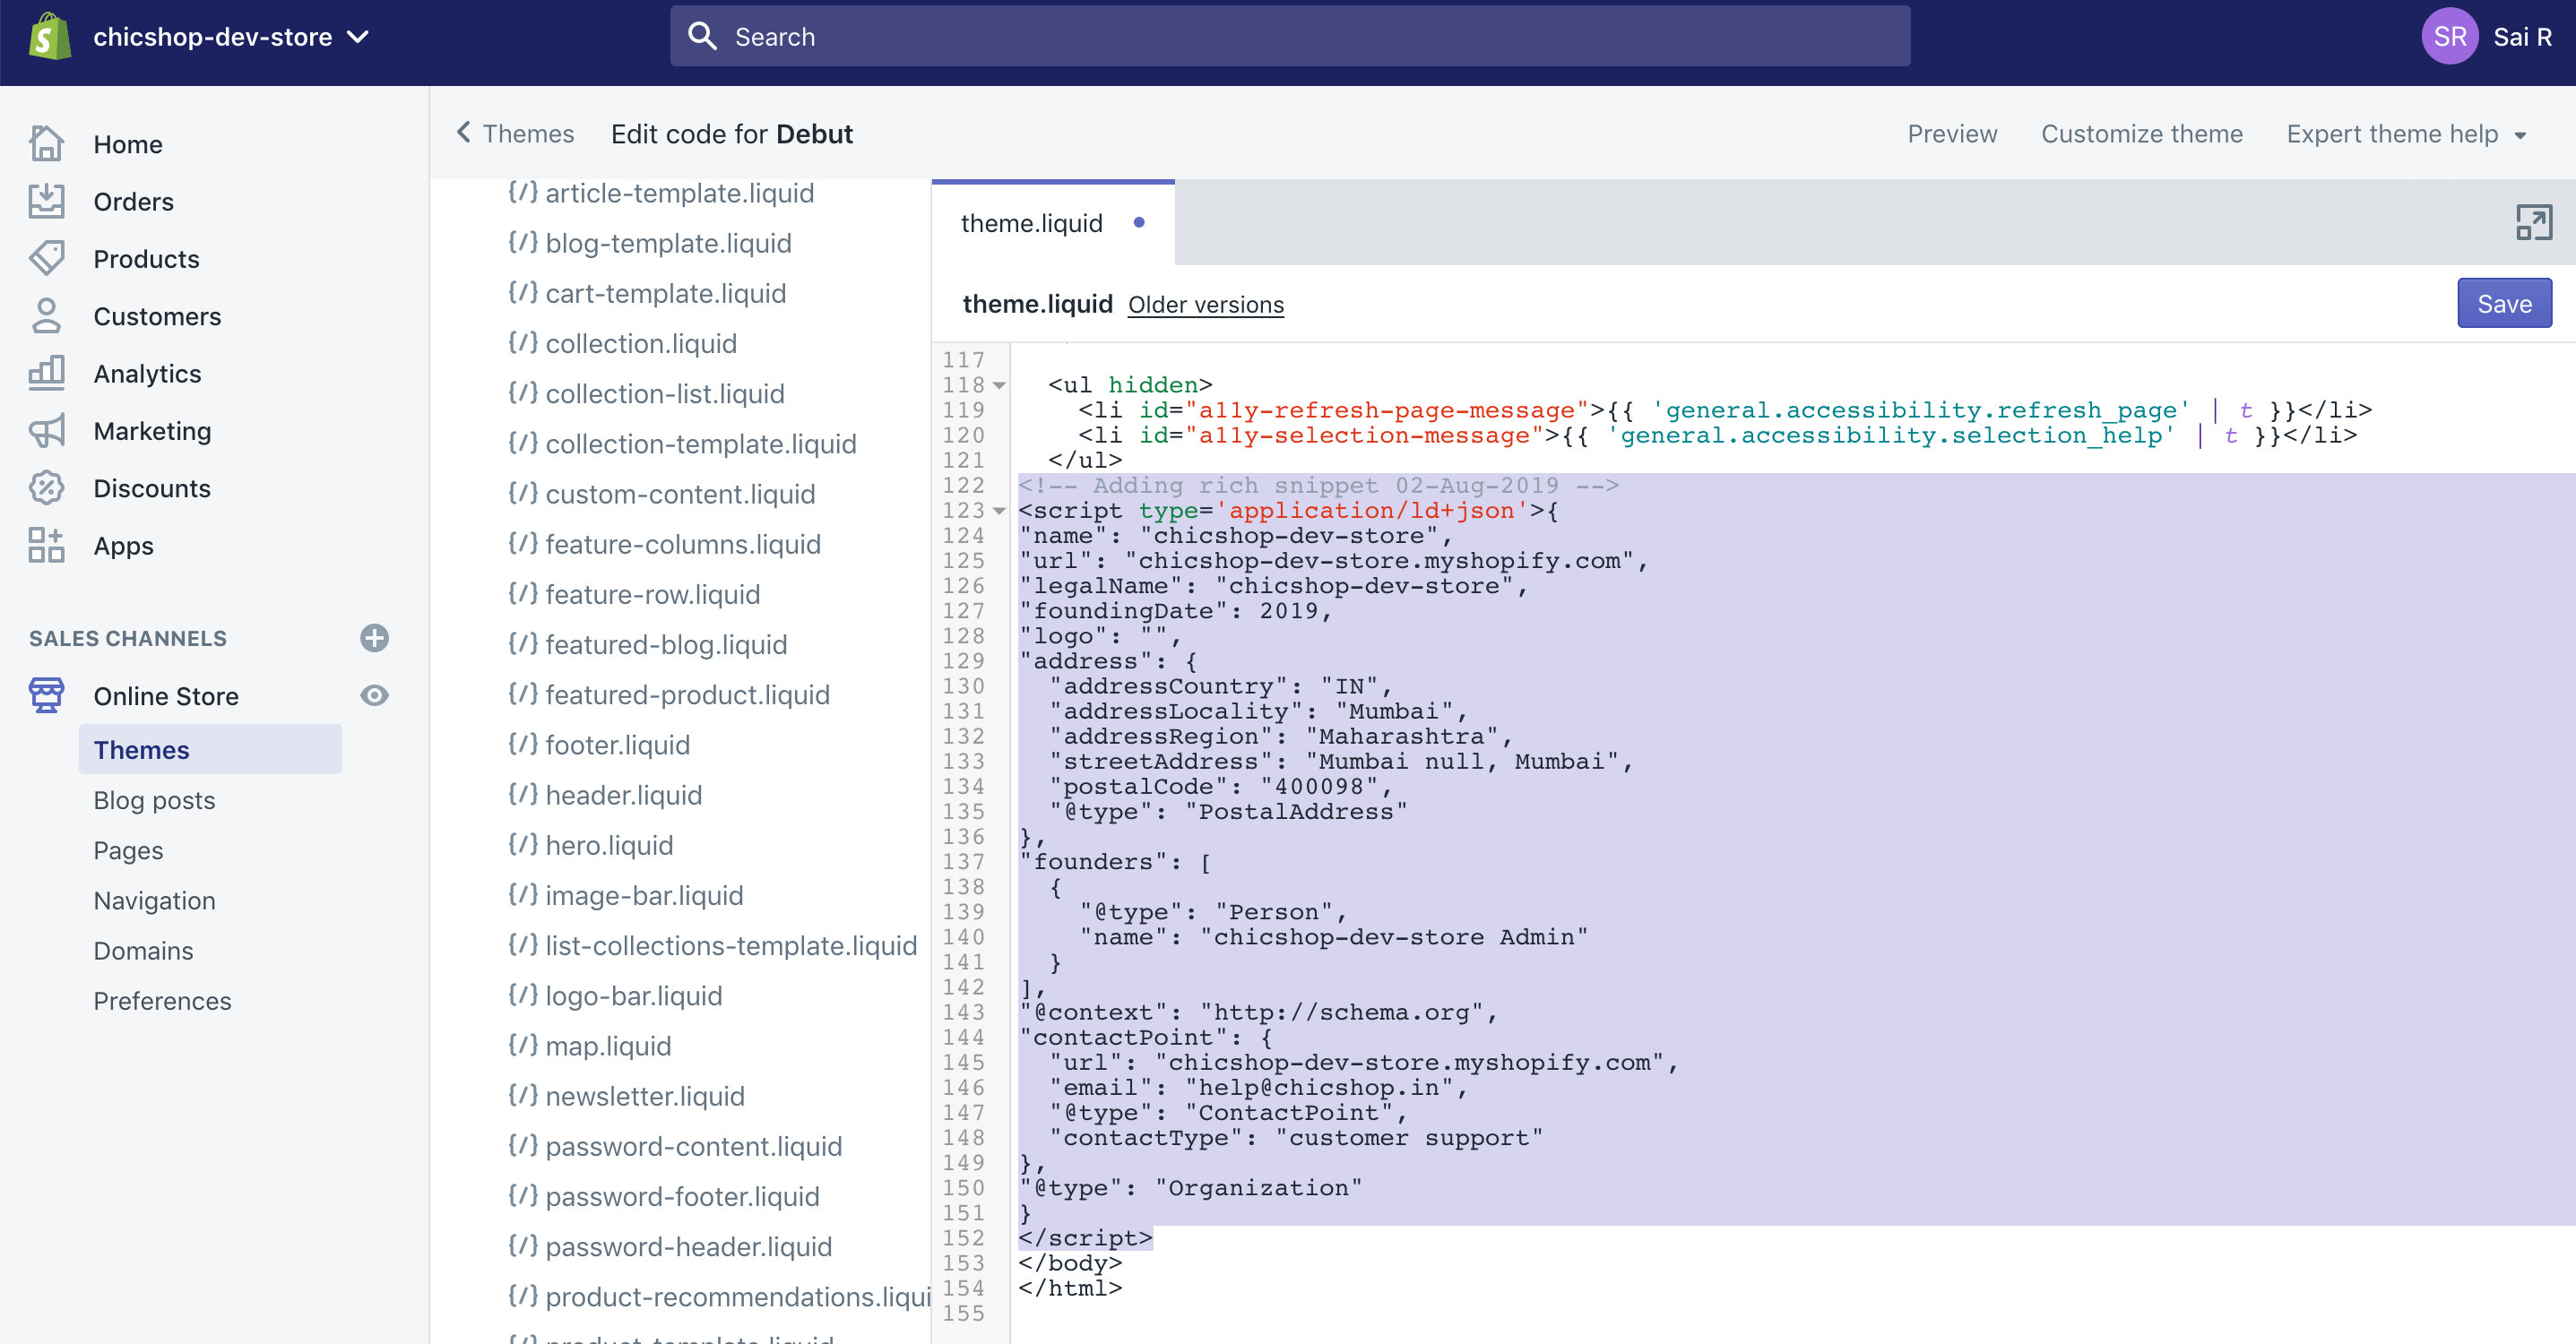Click the Apps grid icon
This screenshot has width=2576, height=1344.
[47, 545]
